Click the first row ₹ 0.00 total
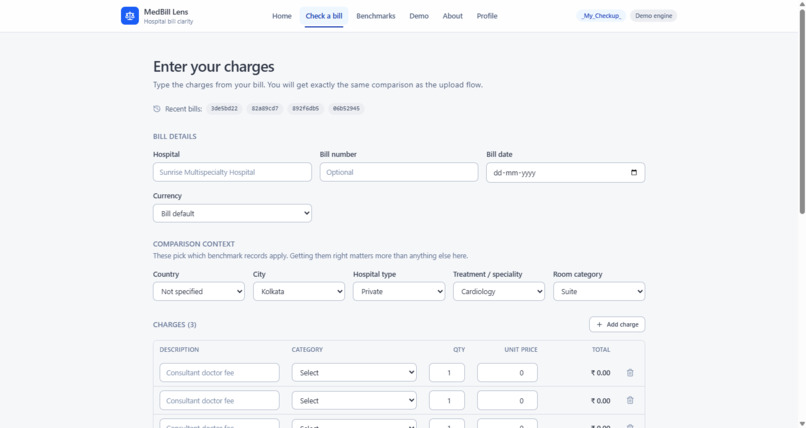 coord(600,373)
